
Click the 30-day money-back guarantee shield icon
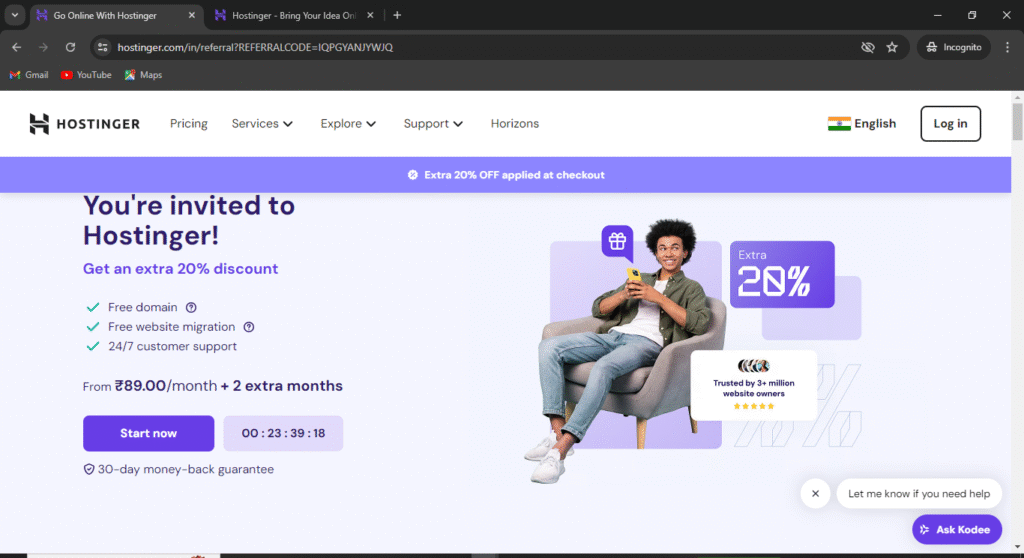[x=89, y=469]
